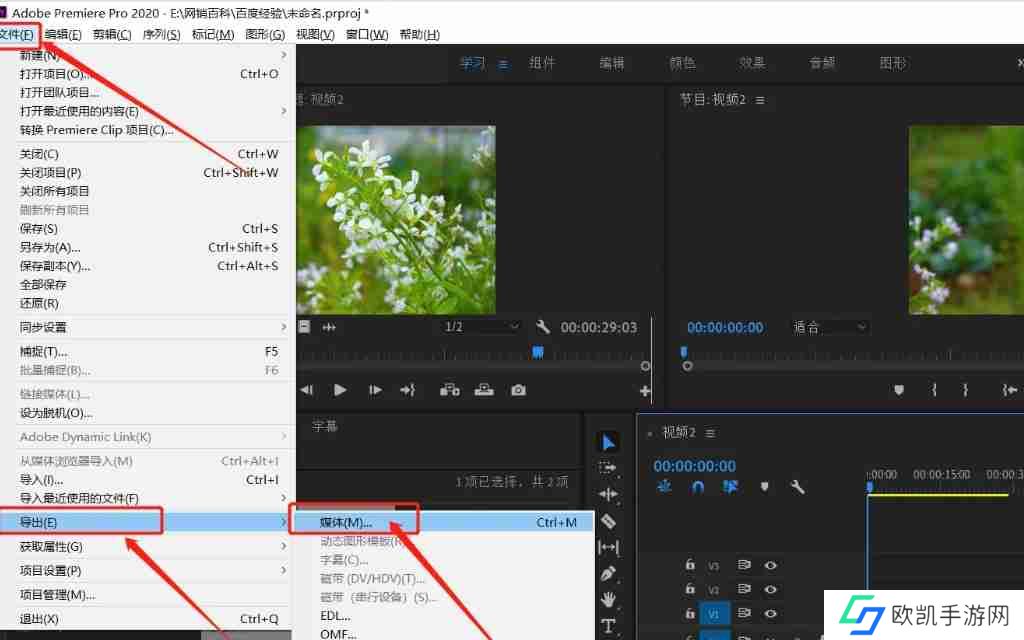
Task: Export a frame using the camera icon
Action: pos(518,390)
